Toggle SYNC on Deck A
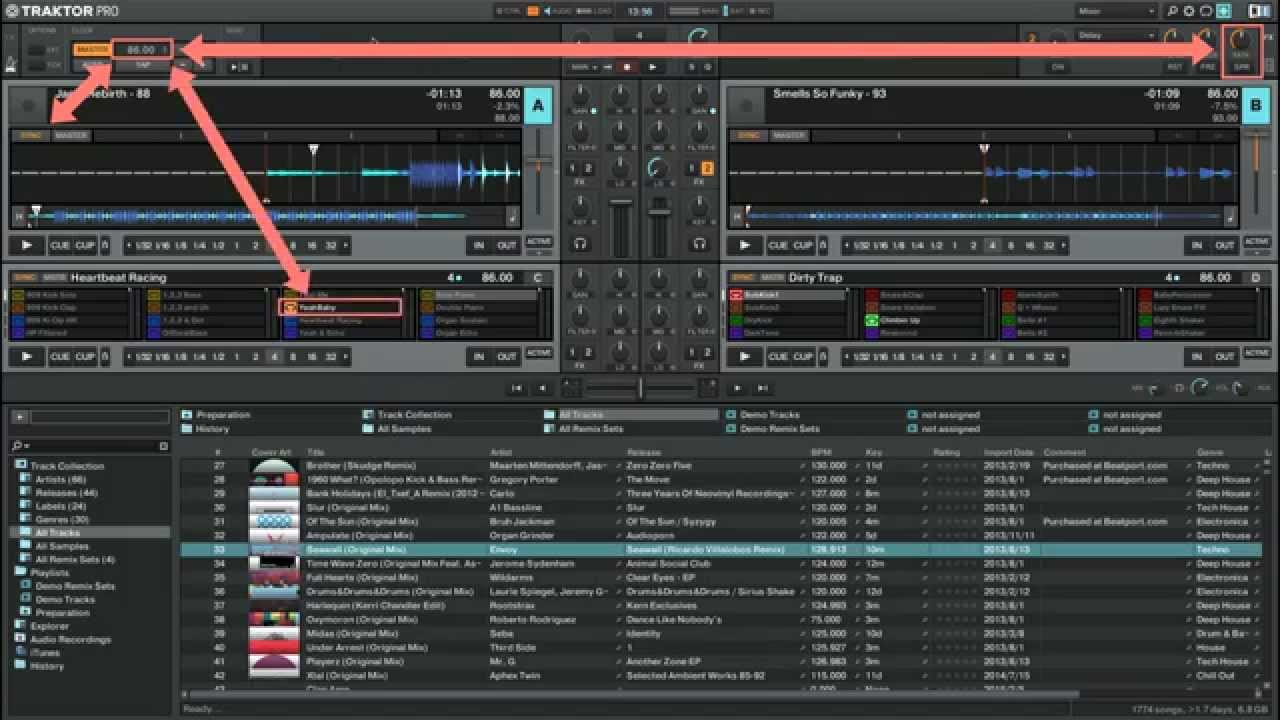The height and width of the screenshot is (720, 1280). [30, 135]
